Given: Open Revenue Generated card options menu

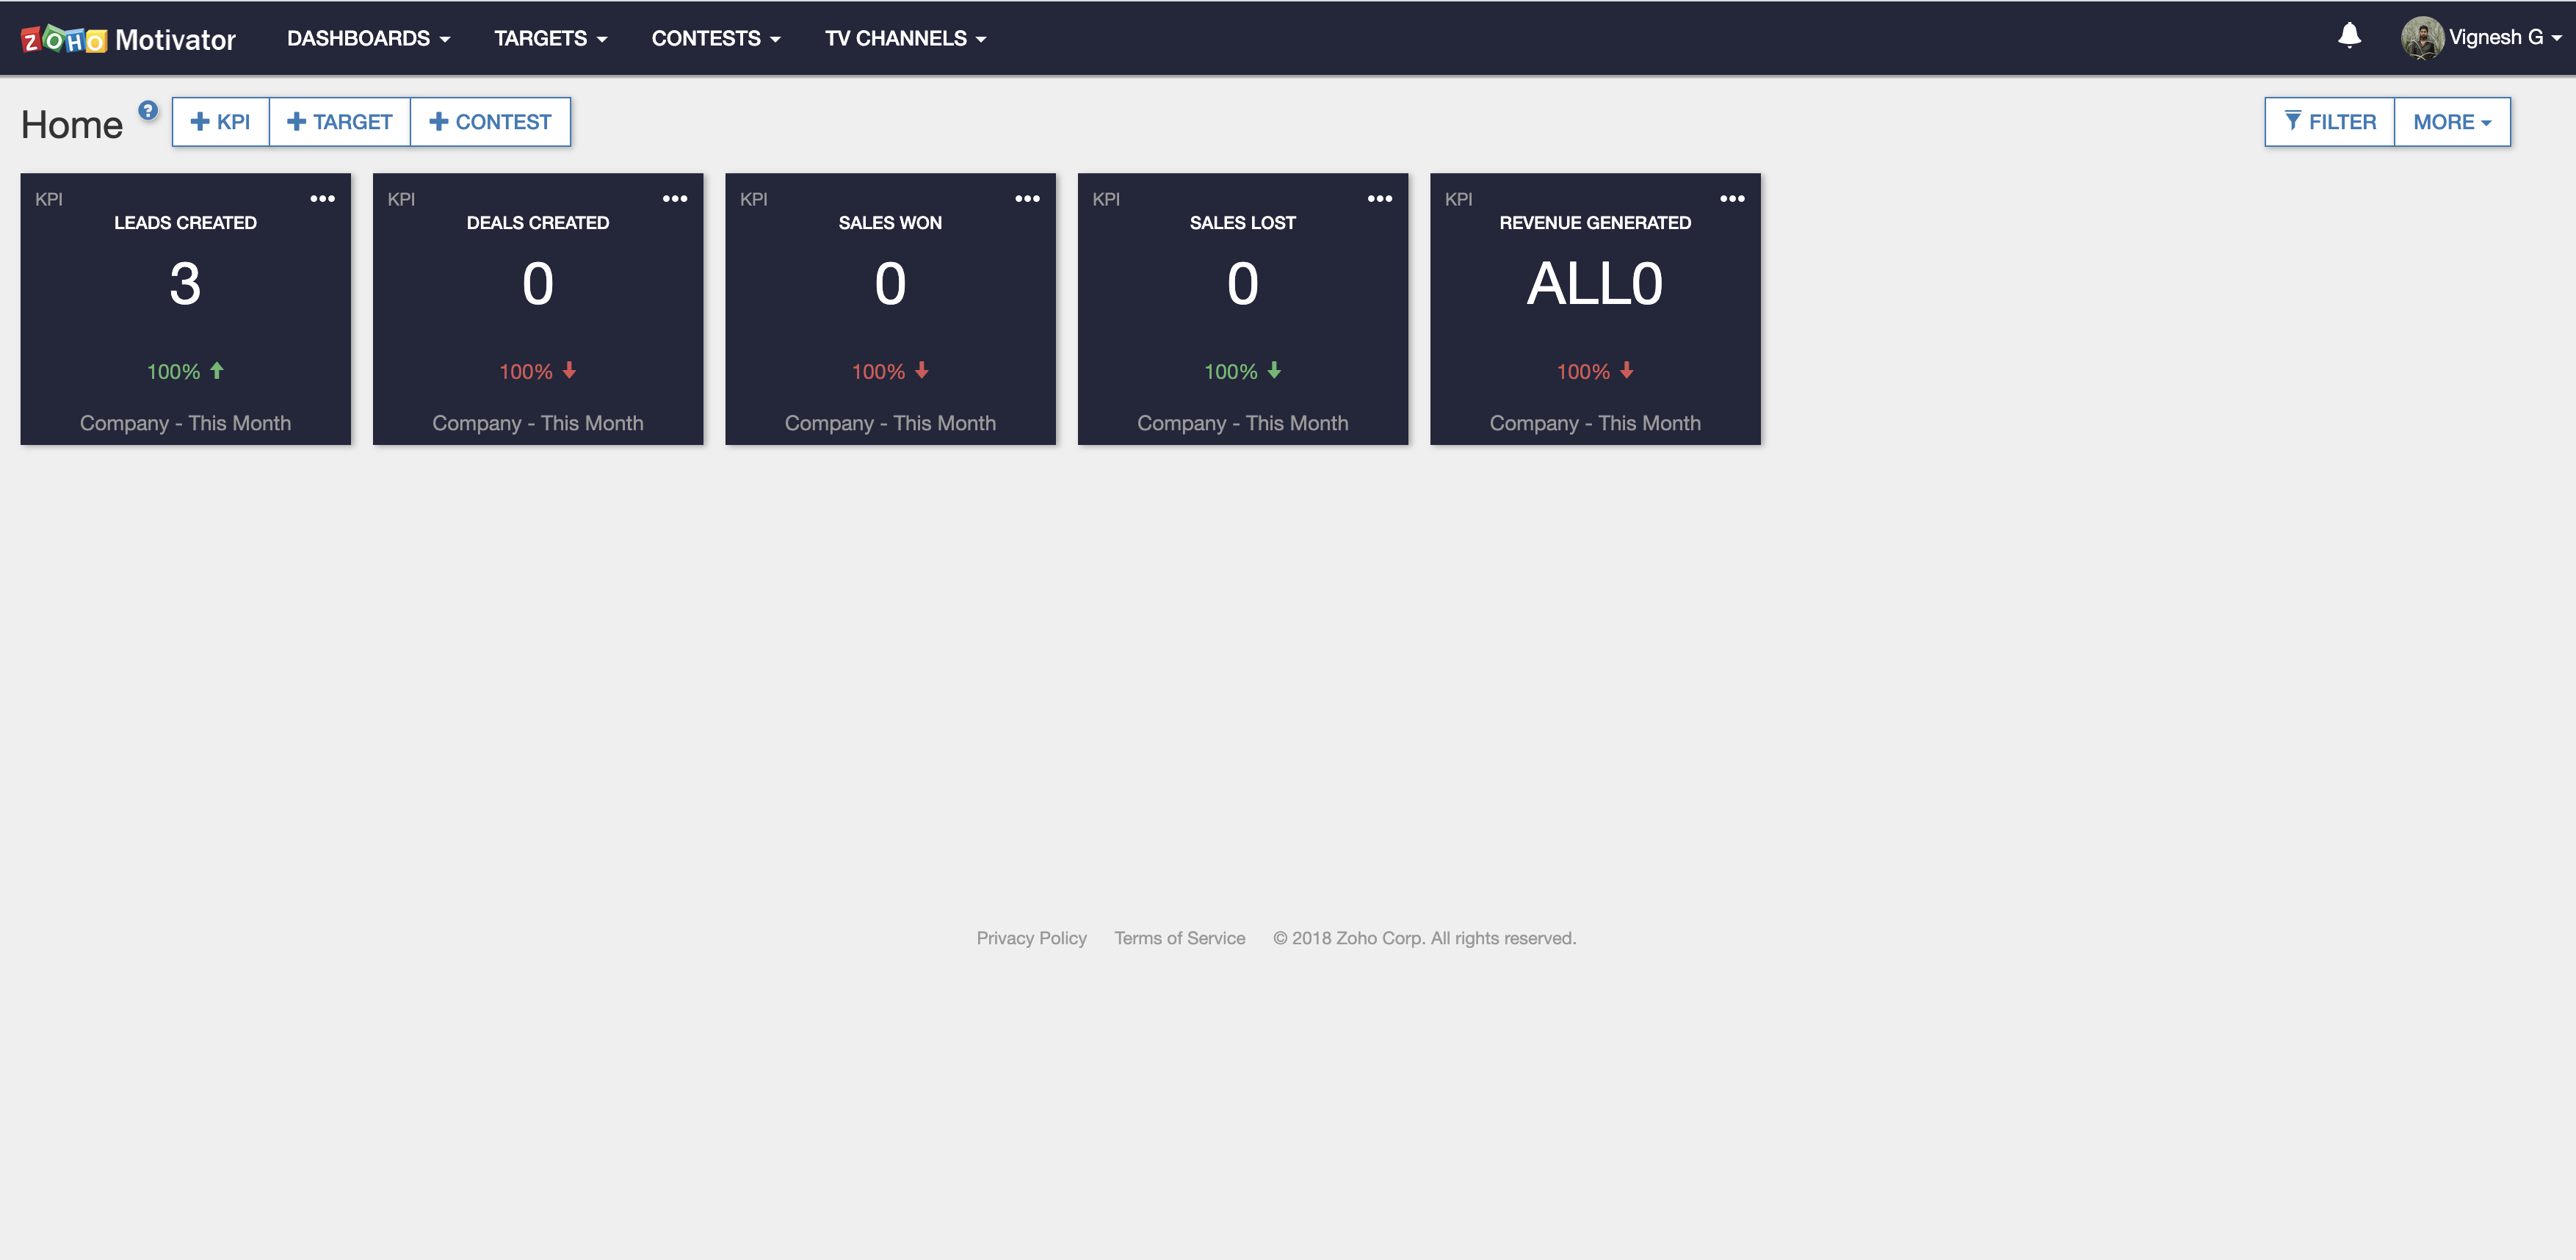Looking at the screenshot, I should pyautogui.click(x=1732, y=198).
